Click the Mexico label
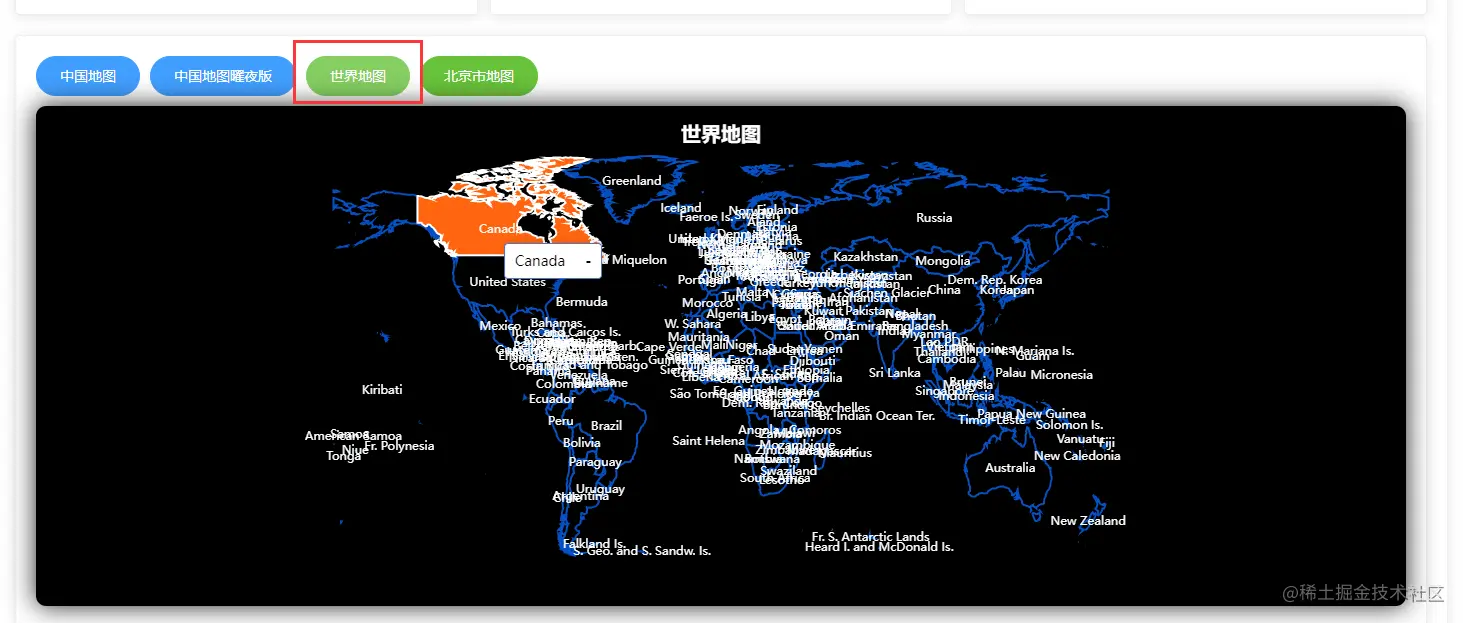Image resolution: width=1463 pixels, height=623 pixels. [500, 326]
